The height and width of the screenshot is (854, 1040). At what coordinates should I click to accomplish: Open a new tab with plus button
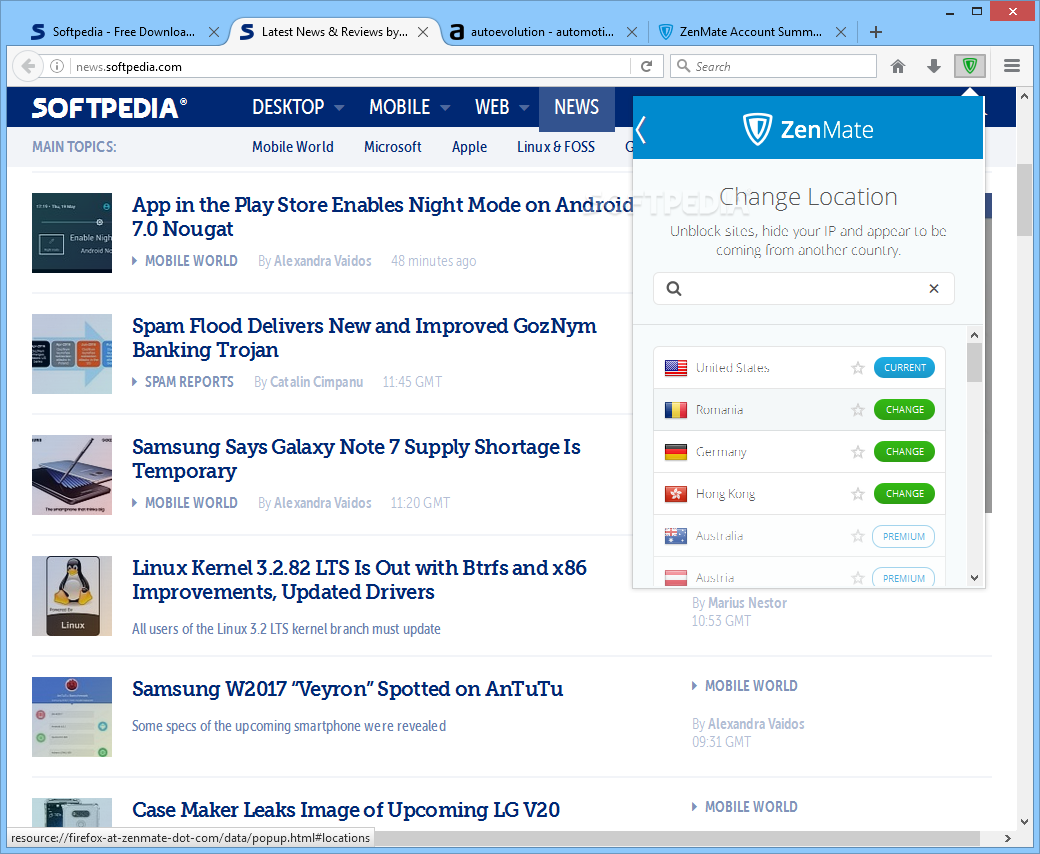[x=876, y=32]
